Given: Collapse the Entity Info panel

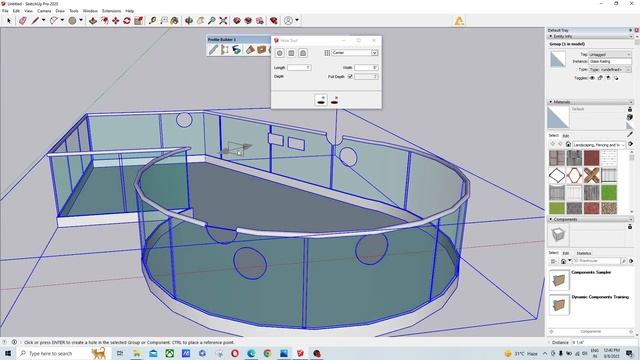Looking at the screenshot, I should 551,36.
